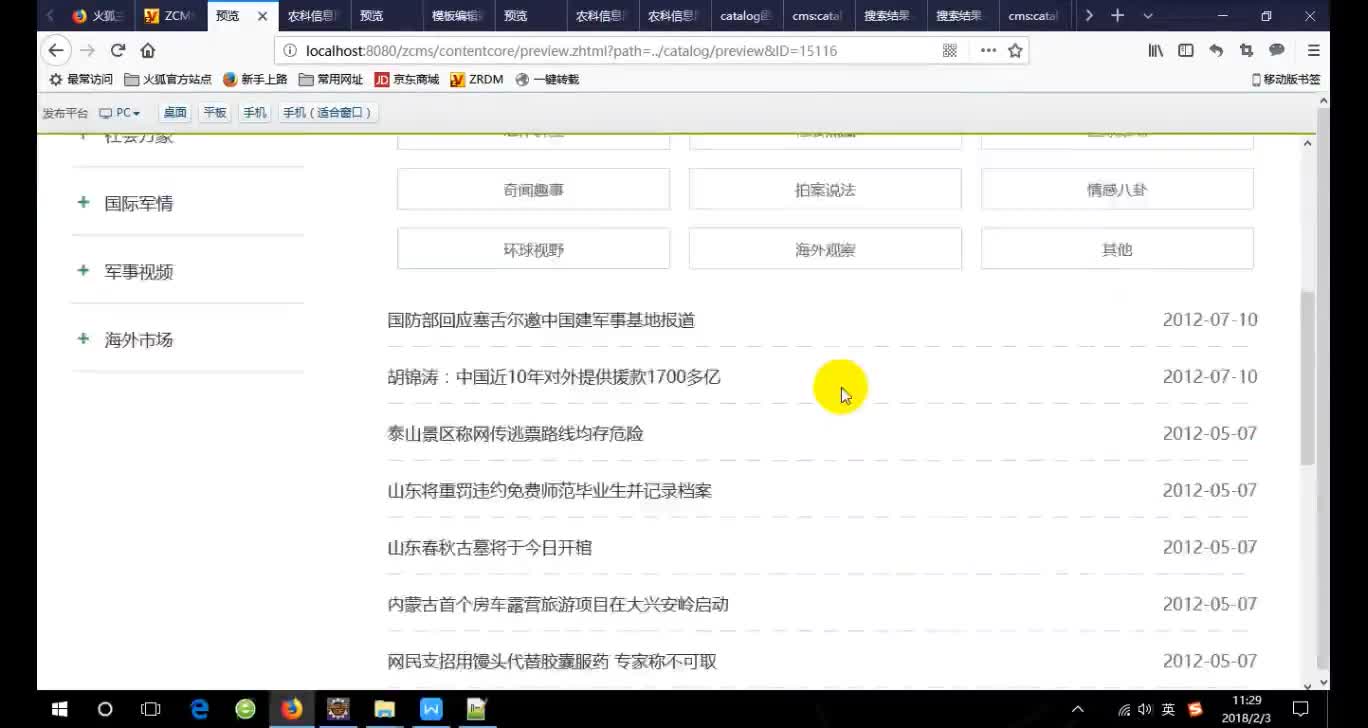The image size is (1368, 728).
Task: Switch to the catalog tab
Action: 745,16
